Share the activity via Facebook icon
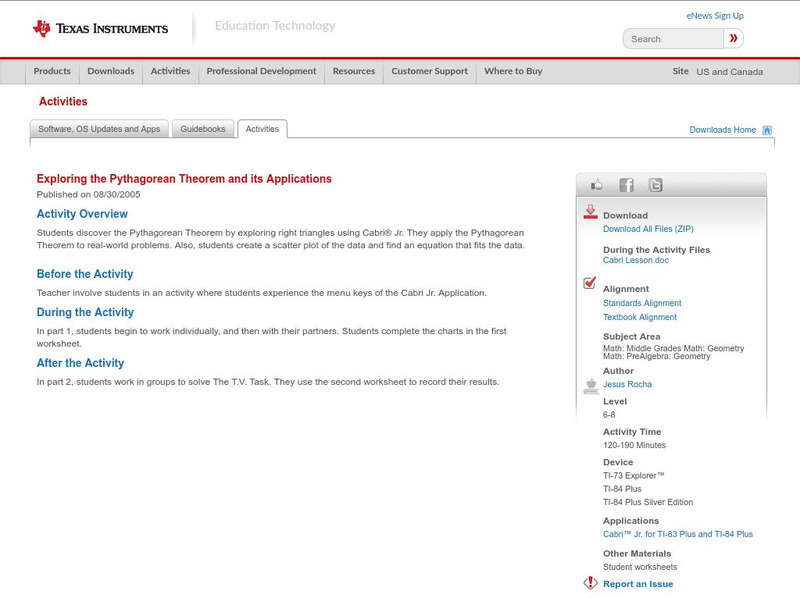This screenshot has height=598, width=800. click(x=626, y=185)
